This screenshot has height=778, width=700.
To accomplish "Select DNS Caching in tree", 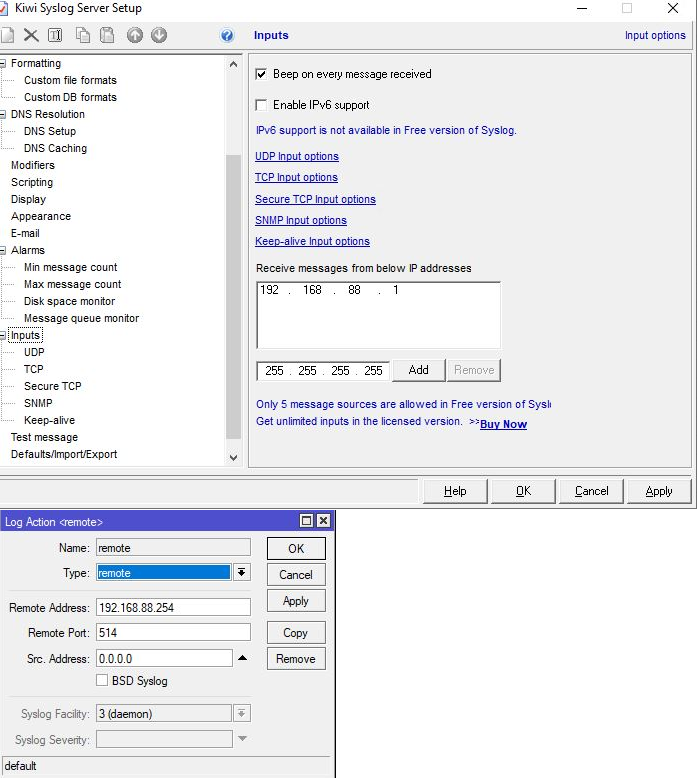I will tap(55, 148).
